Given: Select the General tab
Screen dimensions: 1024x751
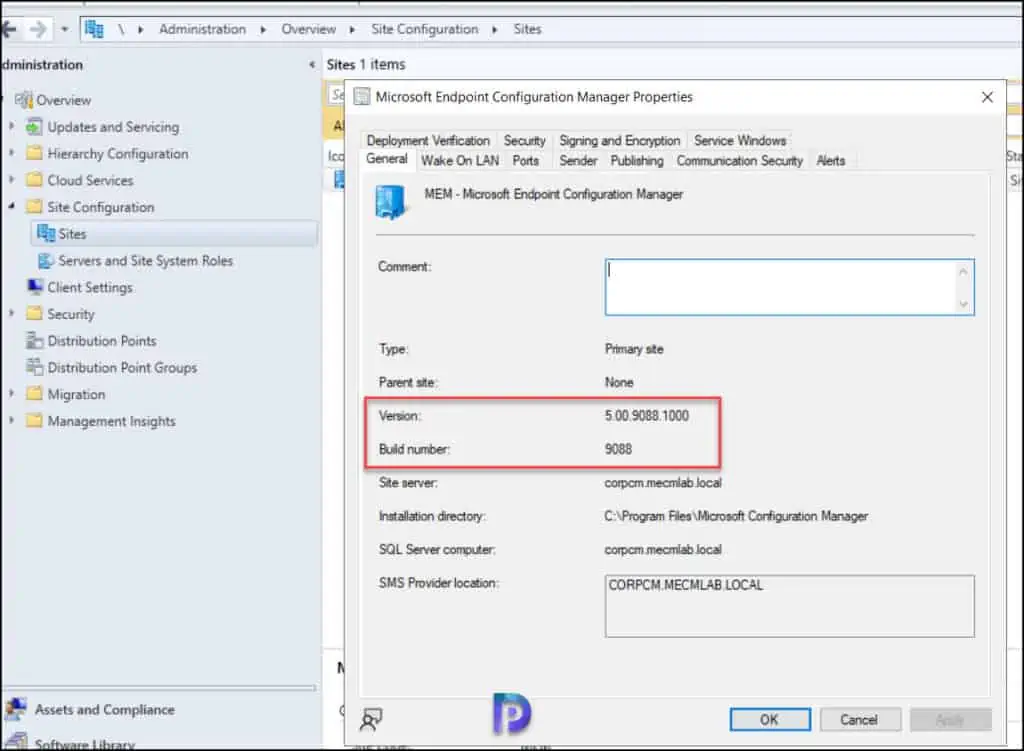Looking at the screenshot, I should tap(387, 159).
